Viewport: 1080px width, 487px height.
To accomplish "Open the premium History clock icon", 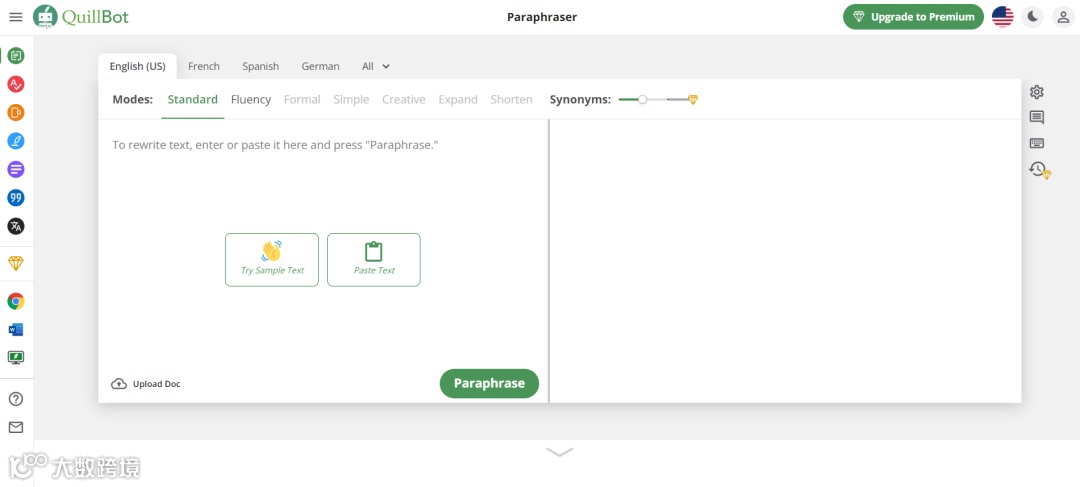I will (1039, 169).
